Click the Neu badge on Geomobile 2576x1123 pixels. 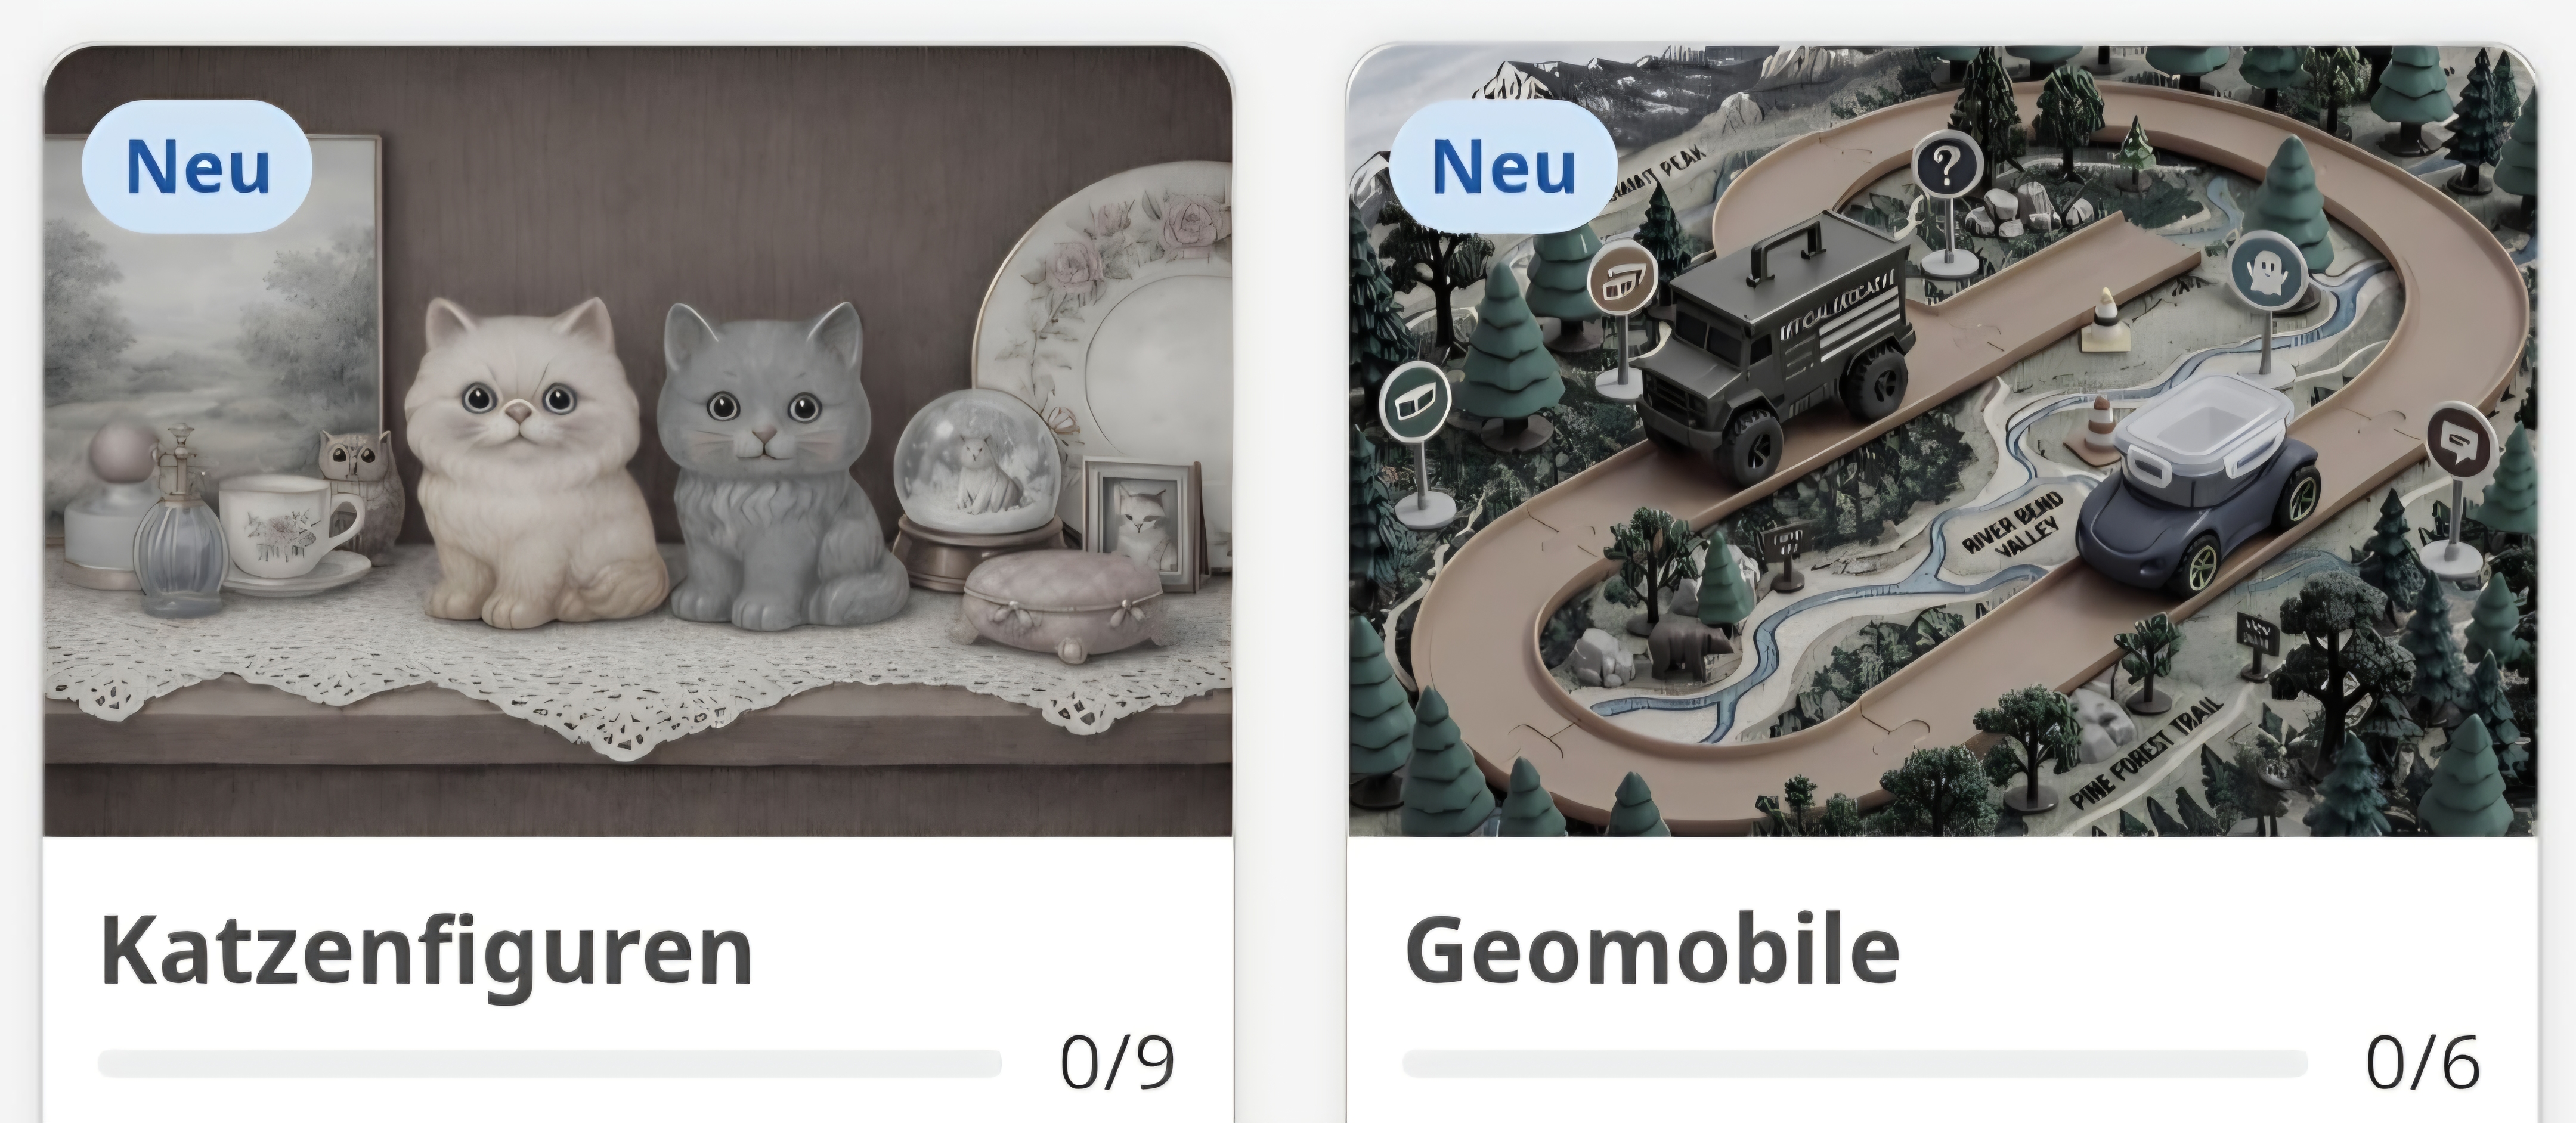[1503, 166]
